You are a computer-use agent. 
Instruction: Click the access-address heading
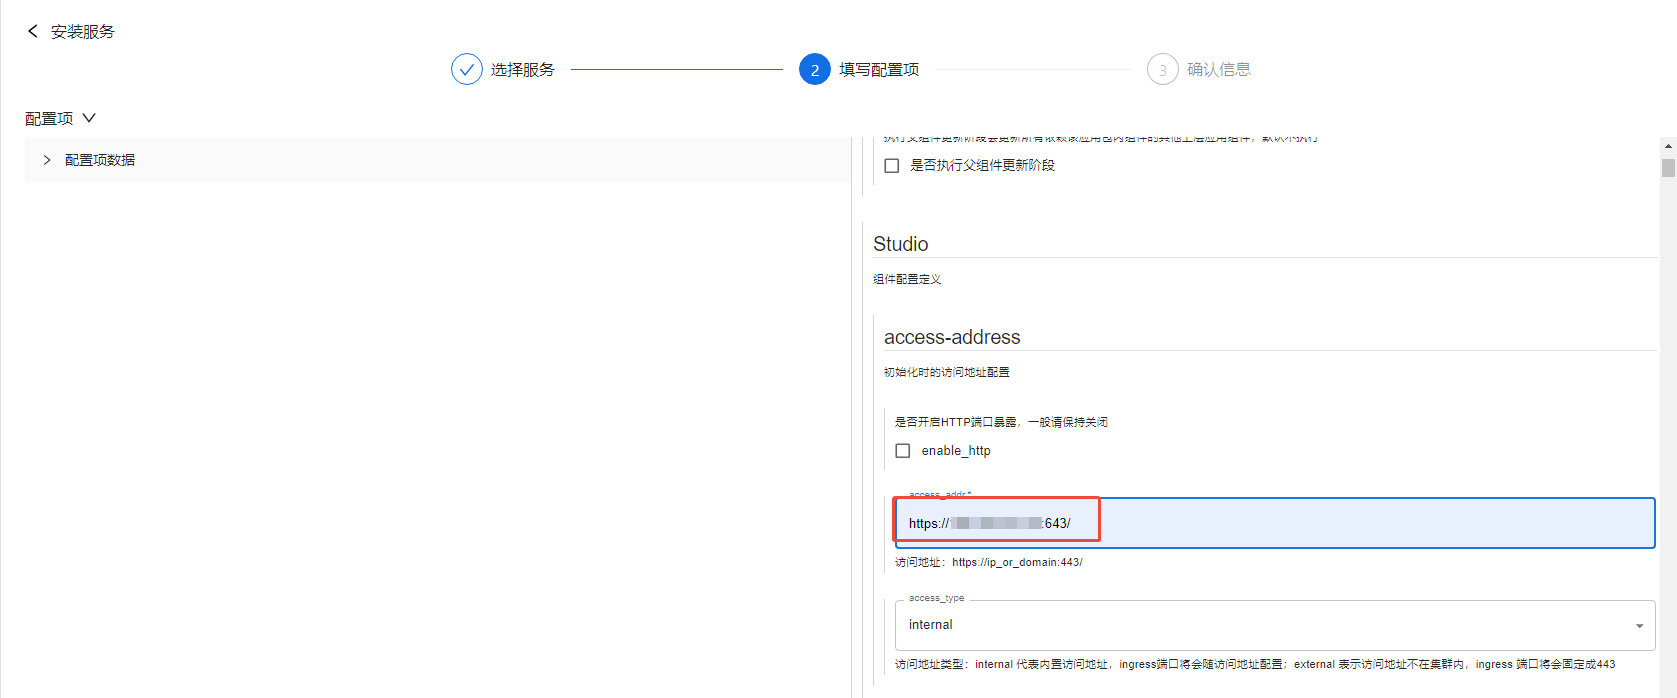(x=952, y=337)
